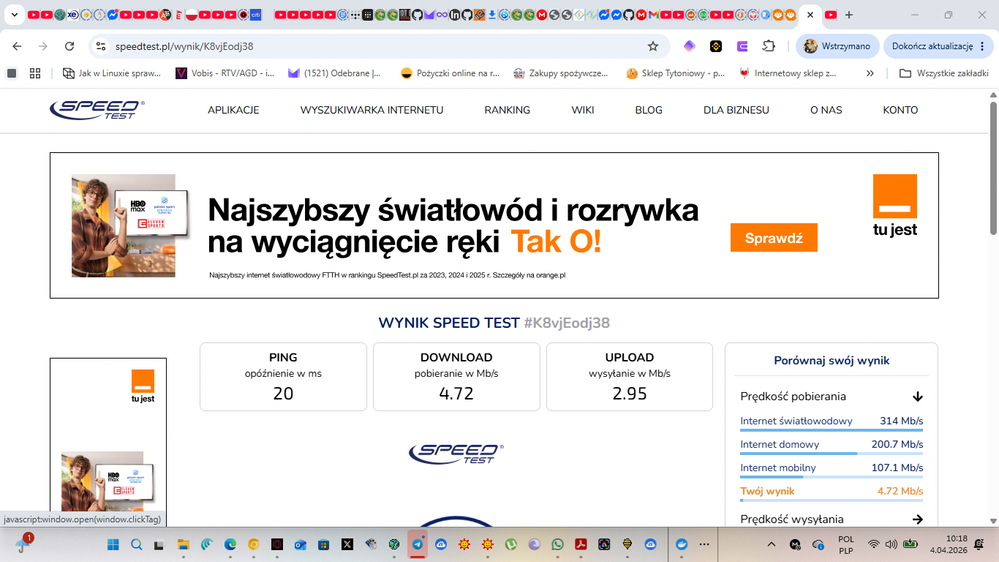Open the purple gem extension icon
The height and width of the screenshot is (562, 999).
click(x=689, y=46)
